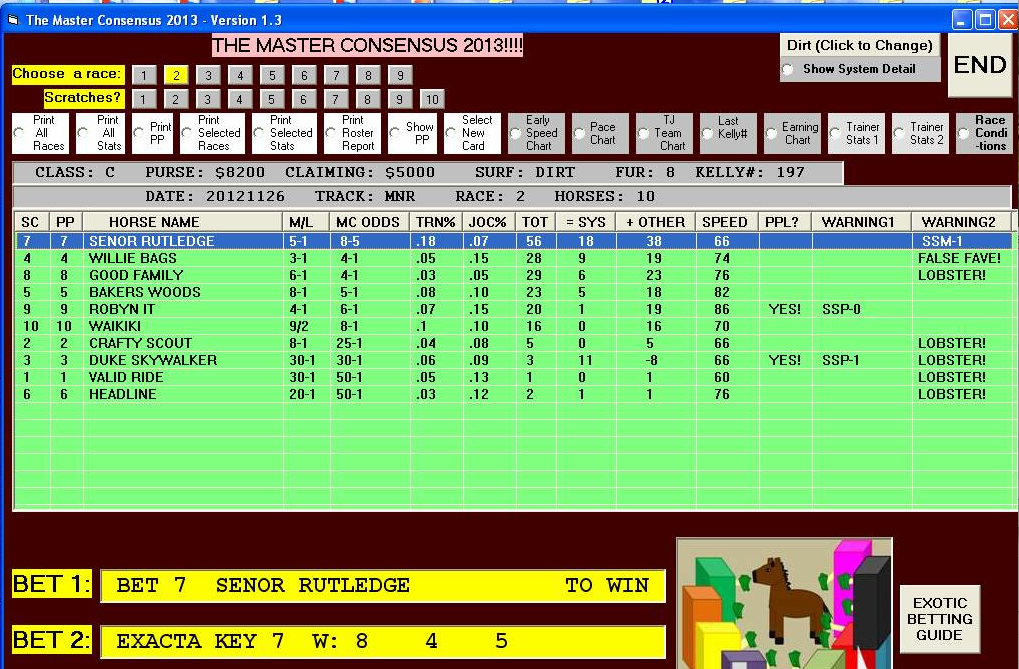1019x669 pixels.
Task: Click the horse and money illustration
Action: pos(783,603)
